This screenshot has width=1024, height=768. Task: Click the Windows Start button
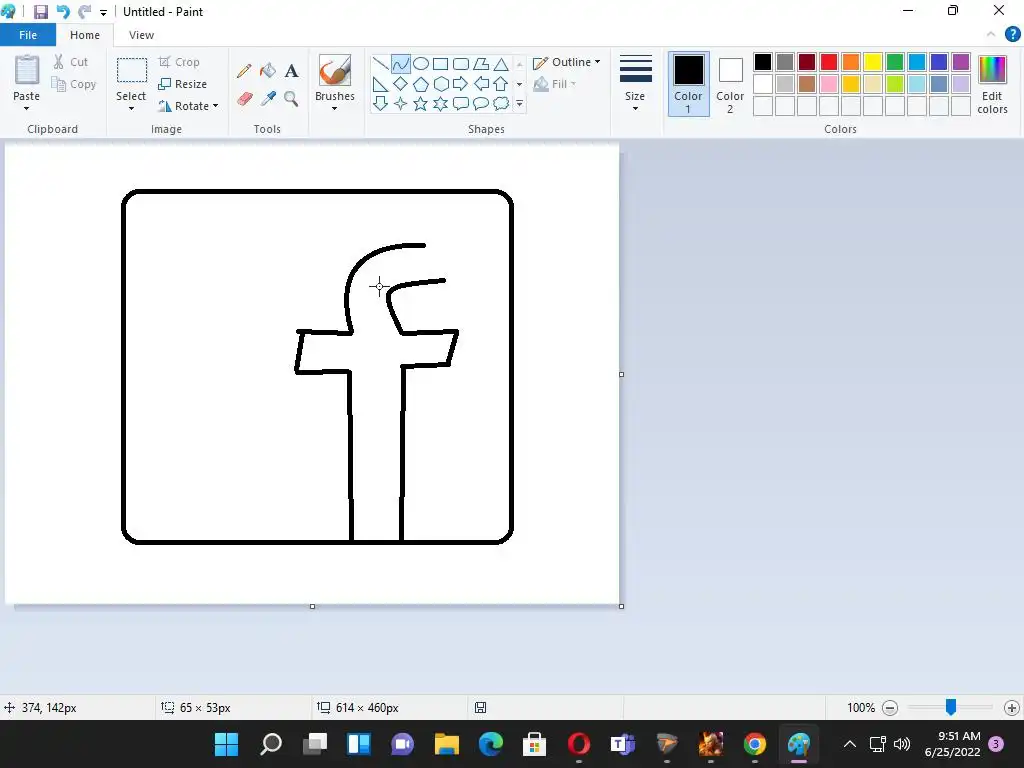[227, 744]
